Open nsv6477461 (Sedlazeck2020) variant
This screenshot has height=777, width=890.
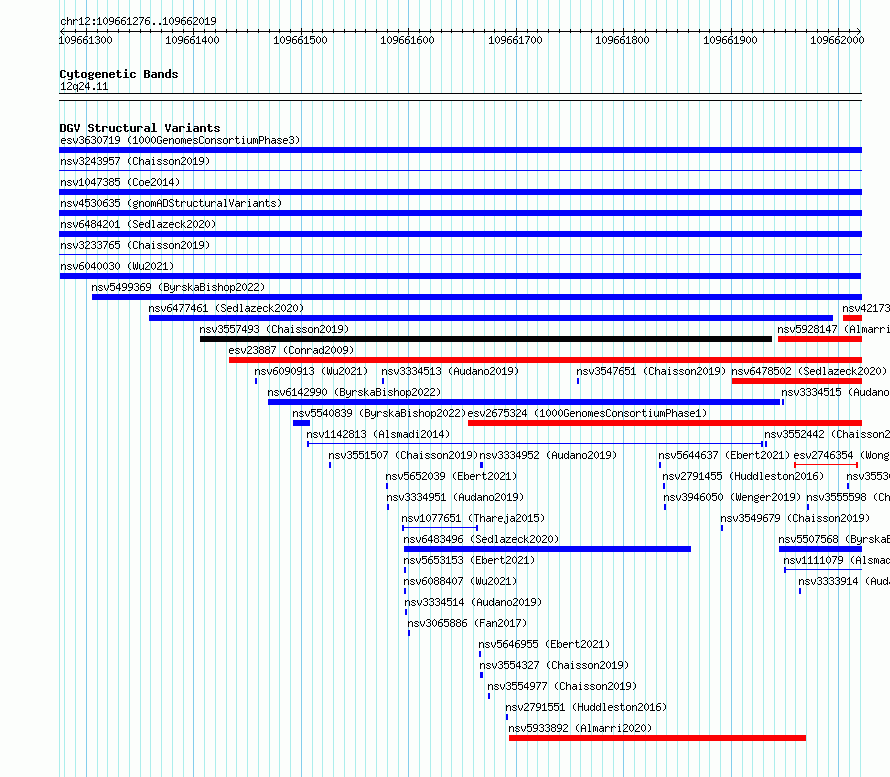coord(226,308)
